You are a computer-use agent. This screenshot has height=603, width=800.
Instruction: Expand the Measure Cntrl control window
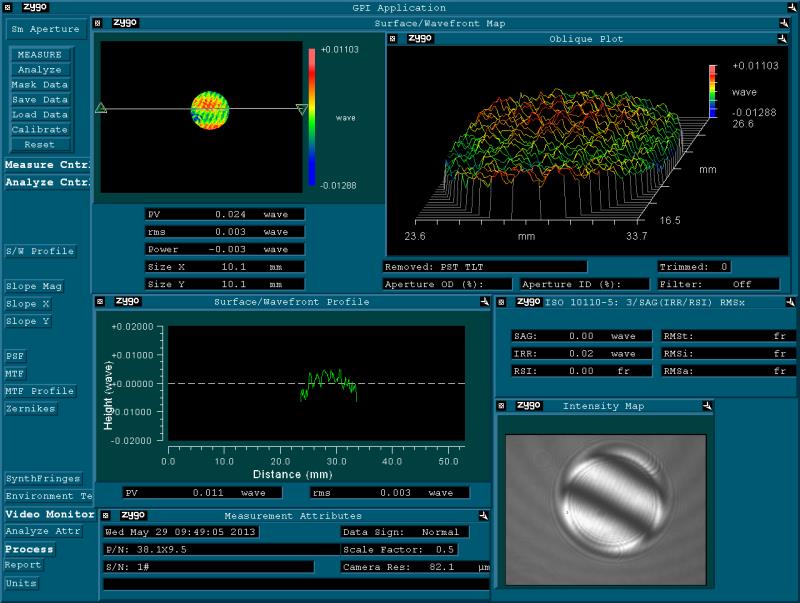pyautogui.click(x=47, y=165)
